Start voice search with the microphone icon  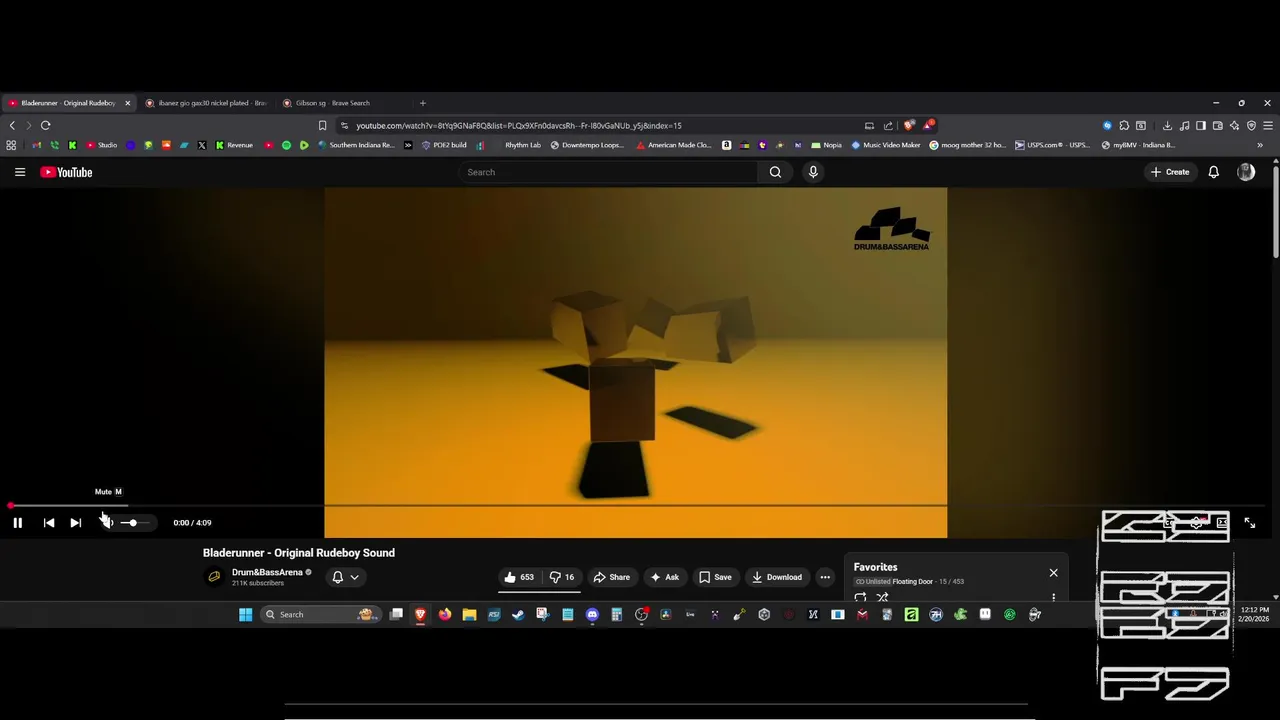(813, 172)
